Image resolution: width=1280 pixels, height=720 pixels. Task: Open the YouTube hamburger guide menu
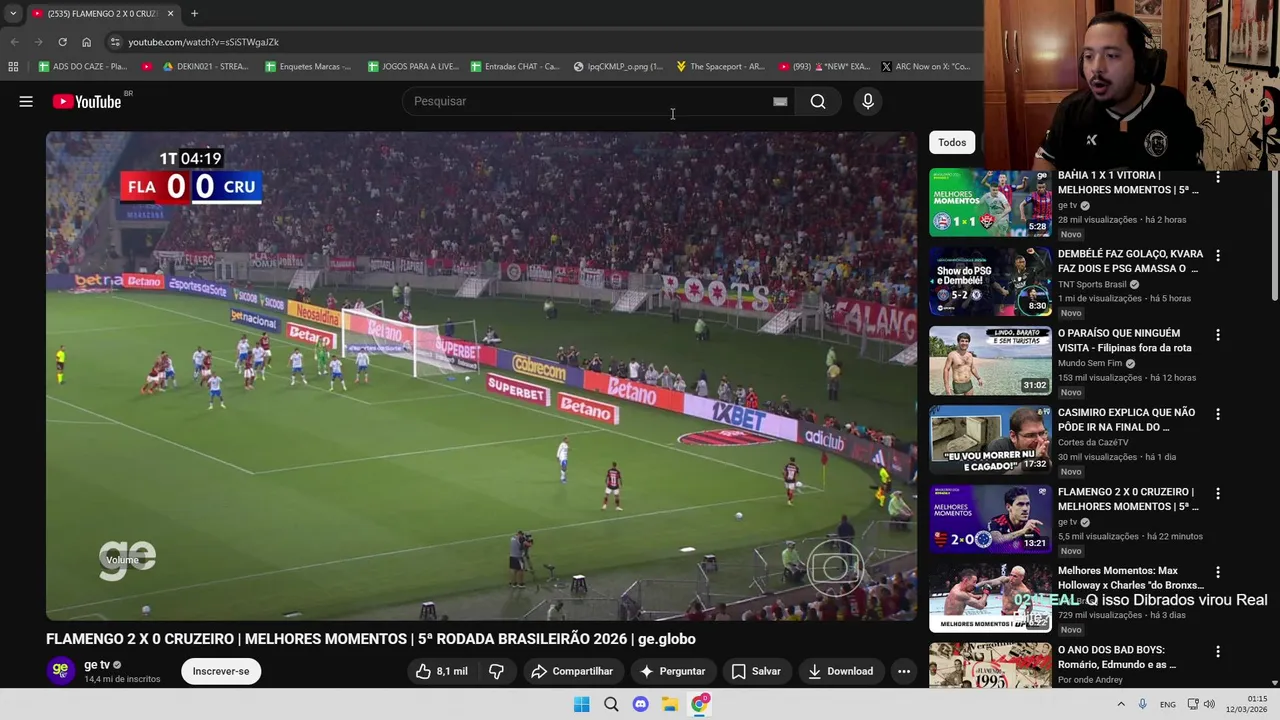point(26,101)
